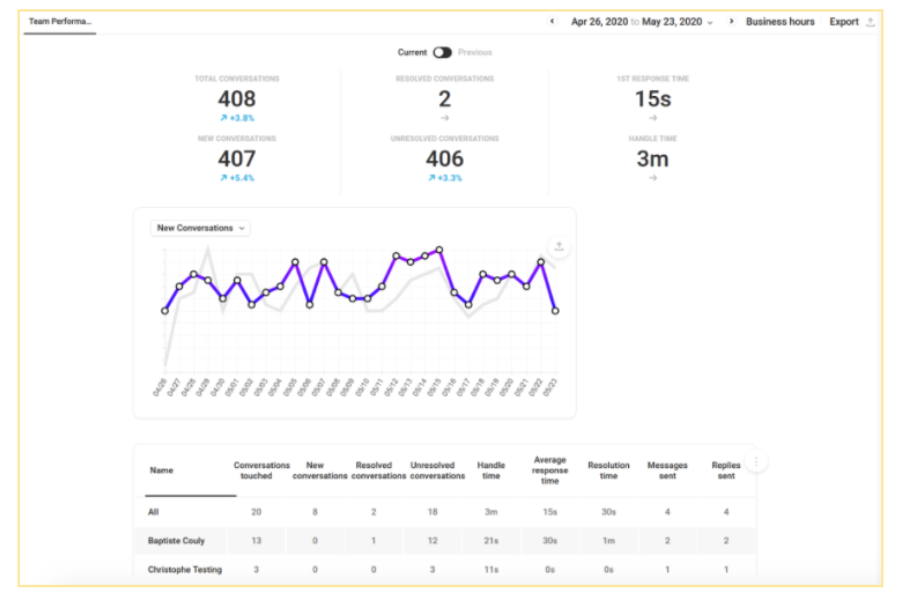Click Unresolved Conversations value 406

click(445, 158)
